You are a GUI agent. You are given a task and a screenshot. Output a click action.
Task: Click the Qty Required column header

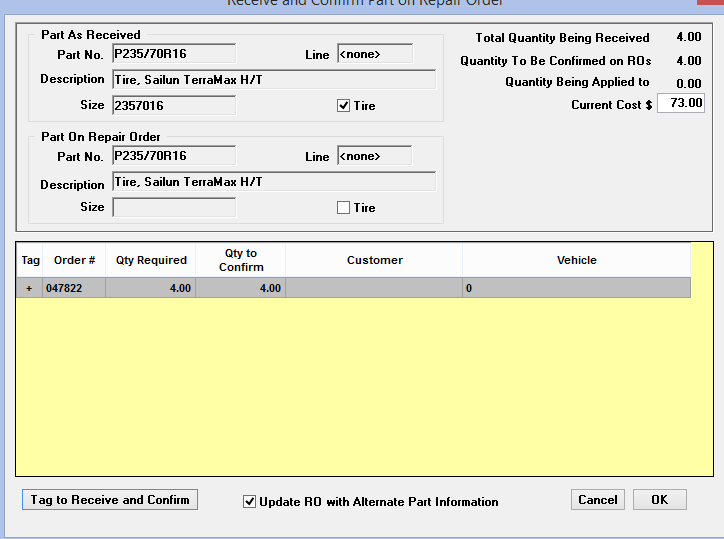[x=151, y=260]
